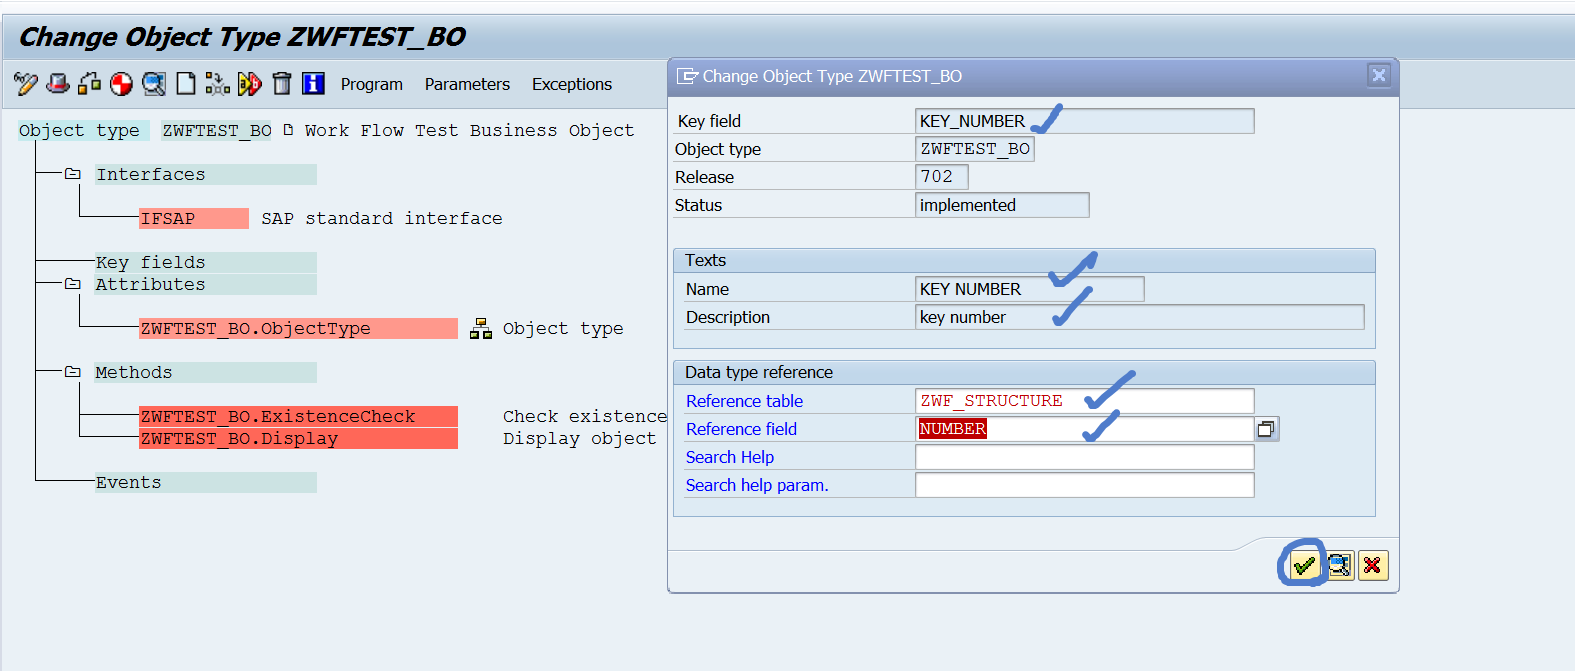Click the Search help param. link label

[x=757, y=485]
